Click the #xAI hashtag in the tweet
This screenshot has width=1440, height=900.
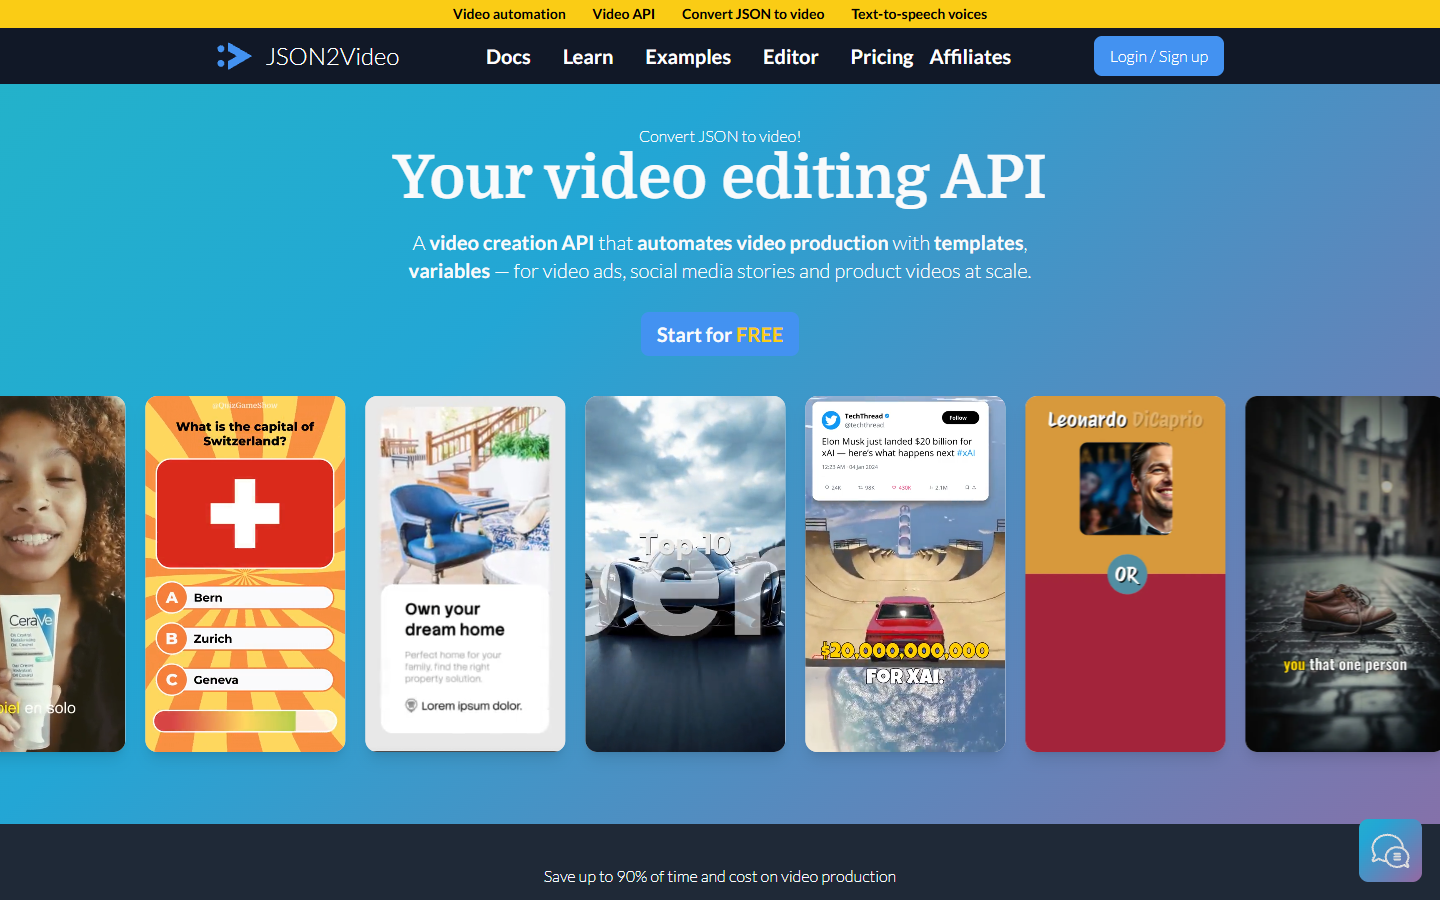(966, 453)
